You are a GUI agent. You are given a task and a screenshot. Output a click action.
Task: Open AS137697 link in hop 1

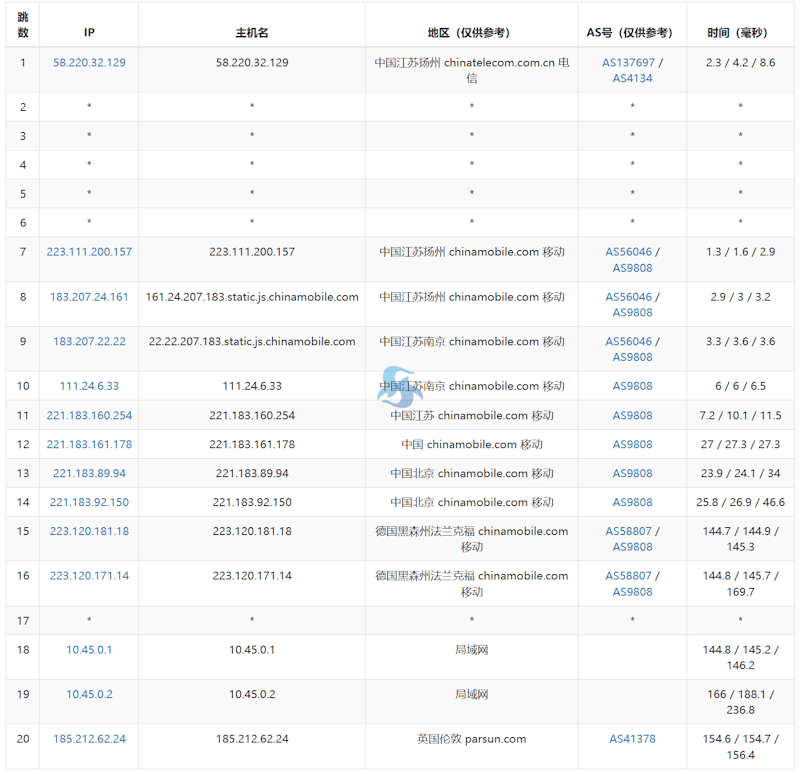tap(628, 62)
